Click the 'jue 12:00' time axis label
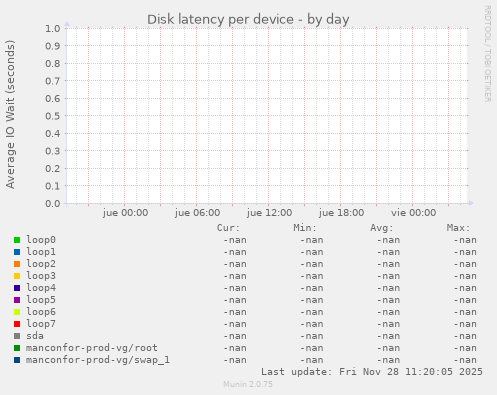 [269, 213]
